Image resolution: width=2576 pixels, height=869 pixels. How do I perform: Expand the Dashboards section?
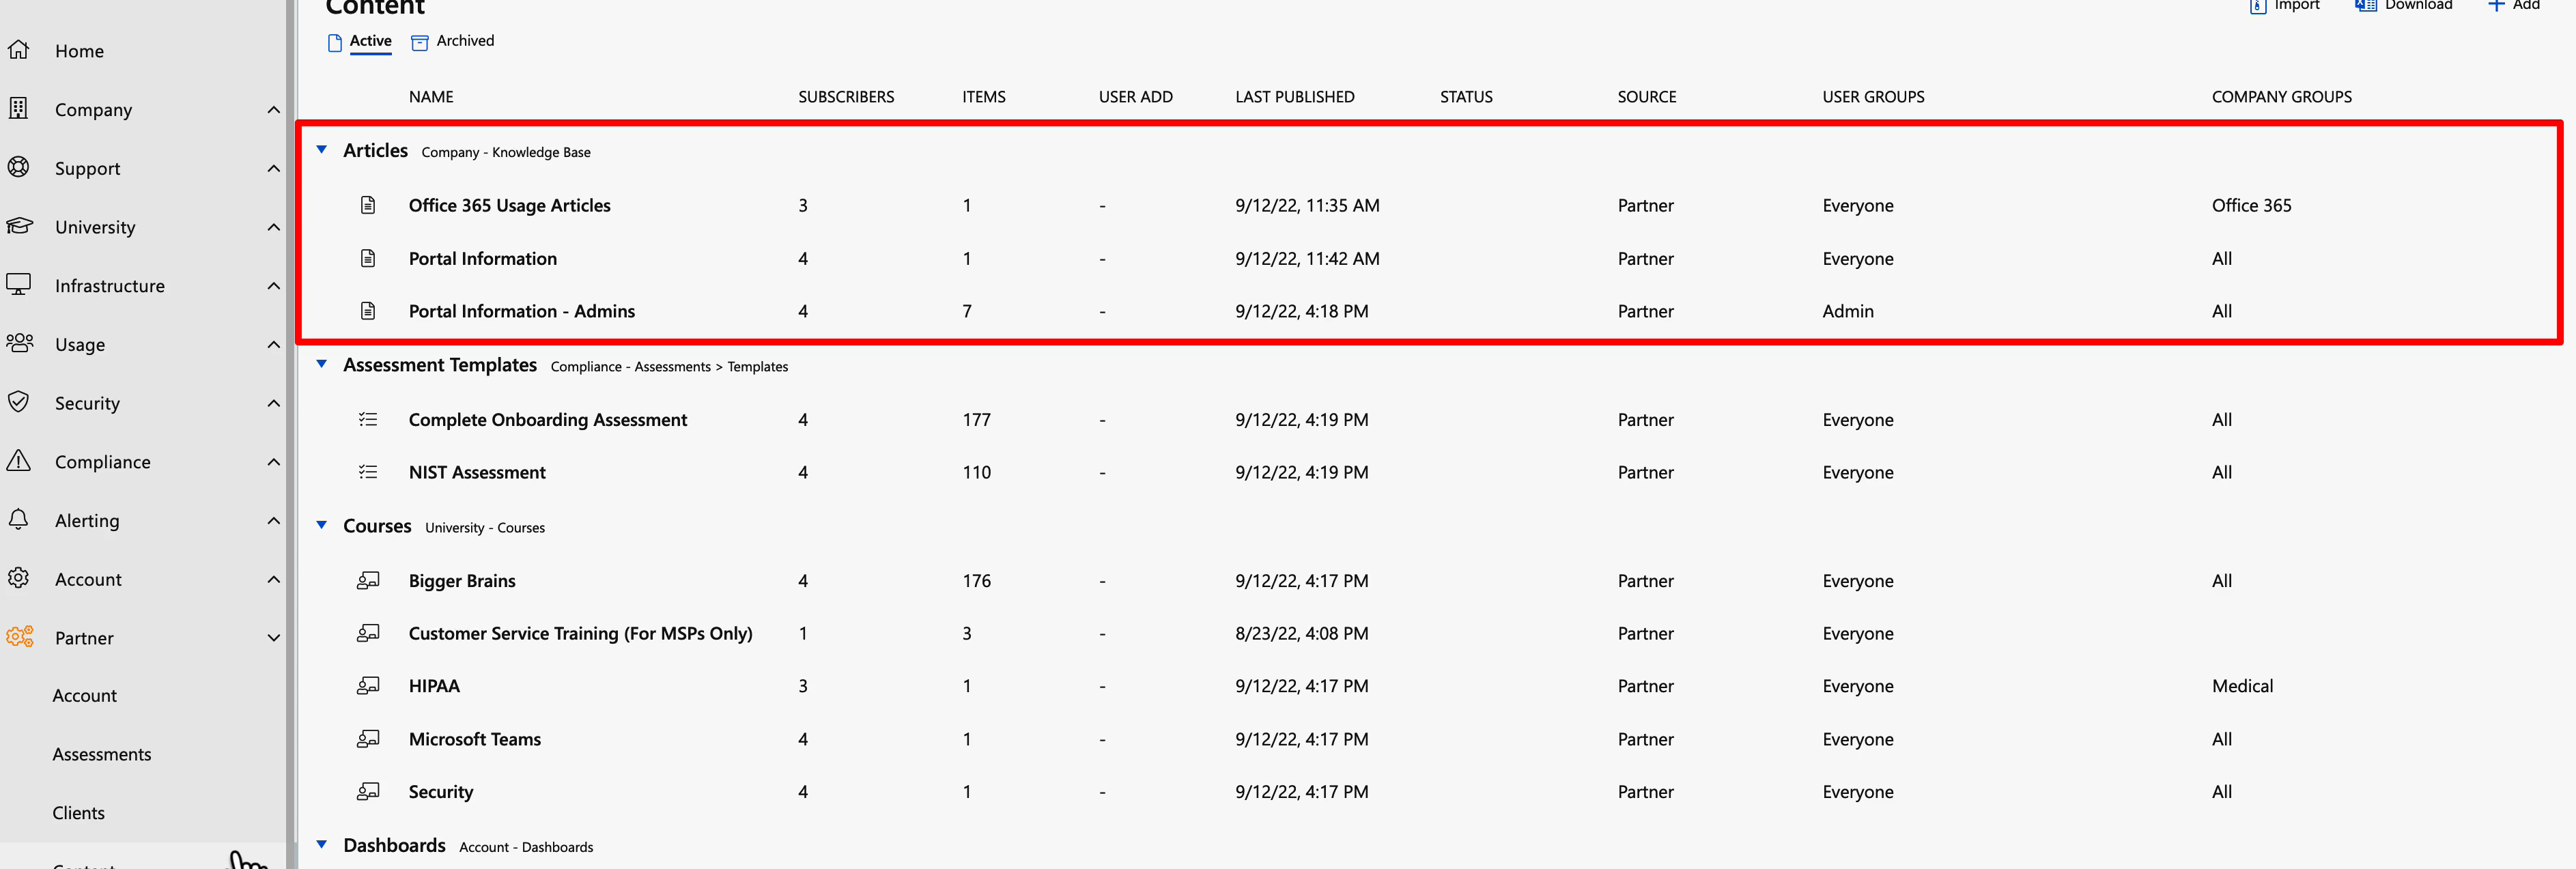pyautogui.click(x=321, y=845)
